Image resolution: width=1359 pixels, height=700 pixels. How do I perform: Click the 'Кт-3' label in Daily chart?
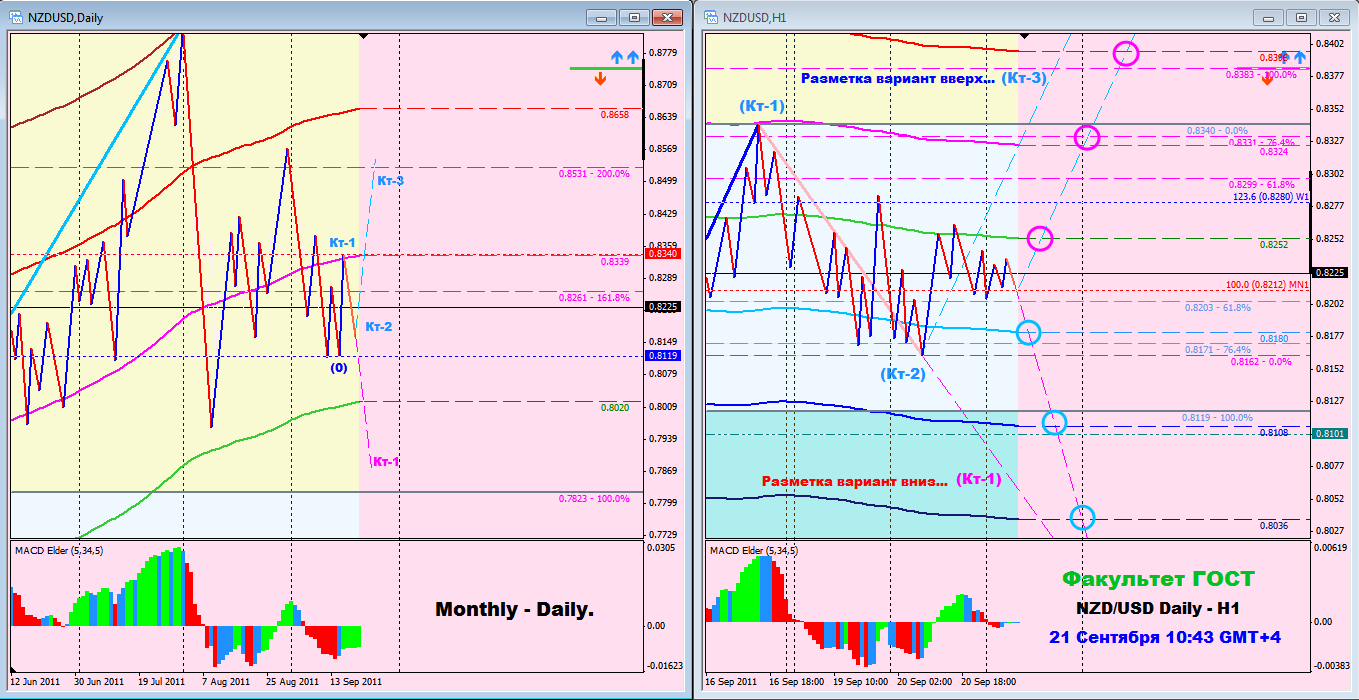(x=391, y=181)
